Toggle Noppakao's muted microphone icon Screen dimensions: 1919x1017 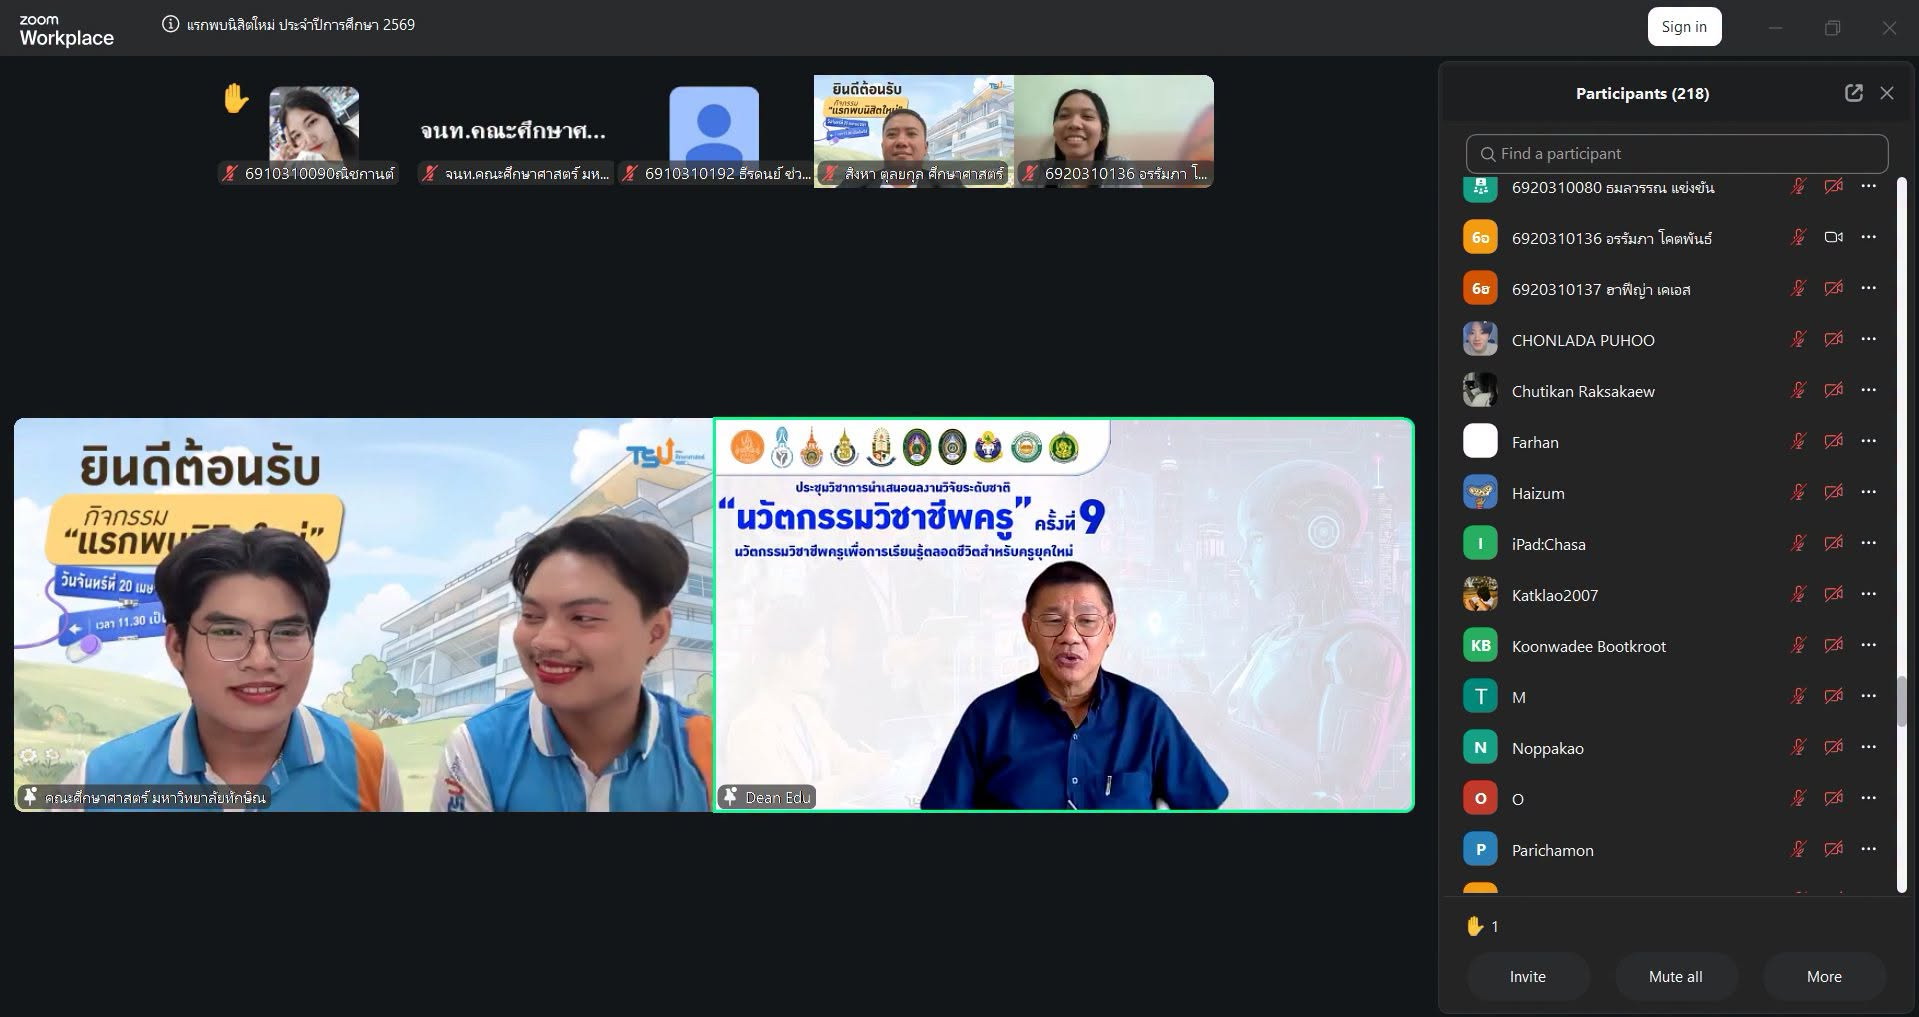1798,747
